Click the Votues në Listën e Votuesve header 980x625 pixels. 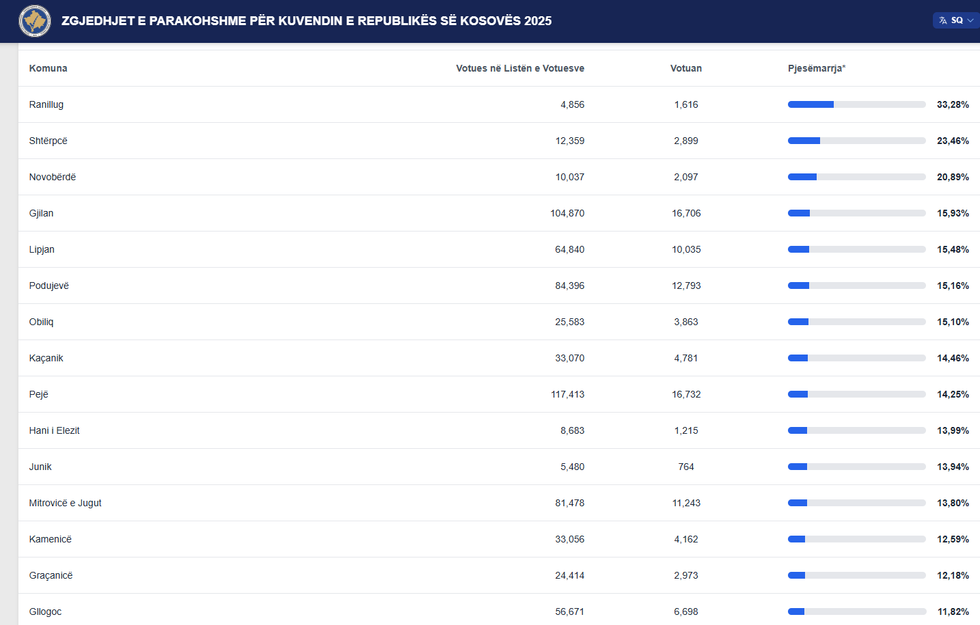(520, 68)
